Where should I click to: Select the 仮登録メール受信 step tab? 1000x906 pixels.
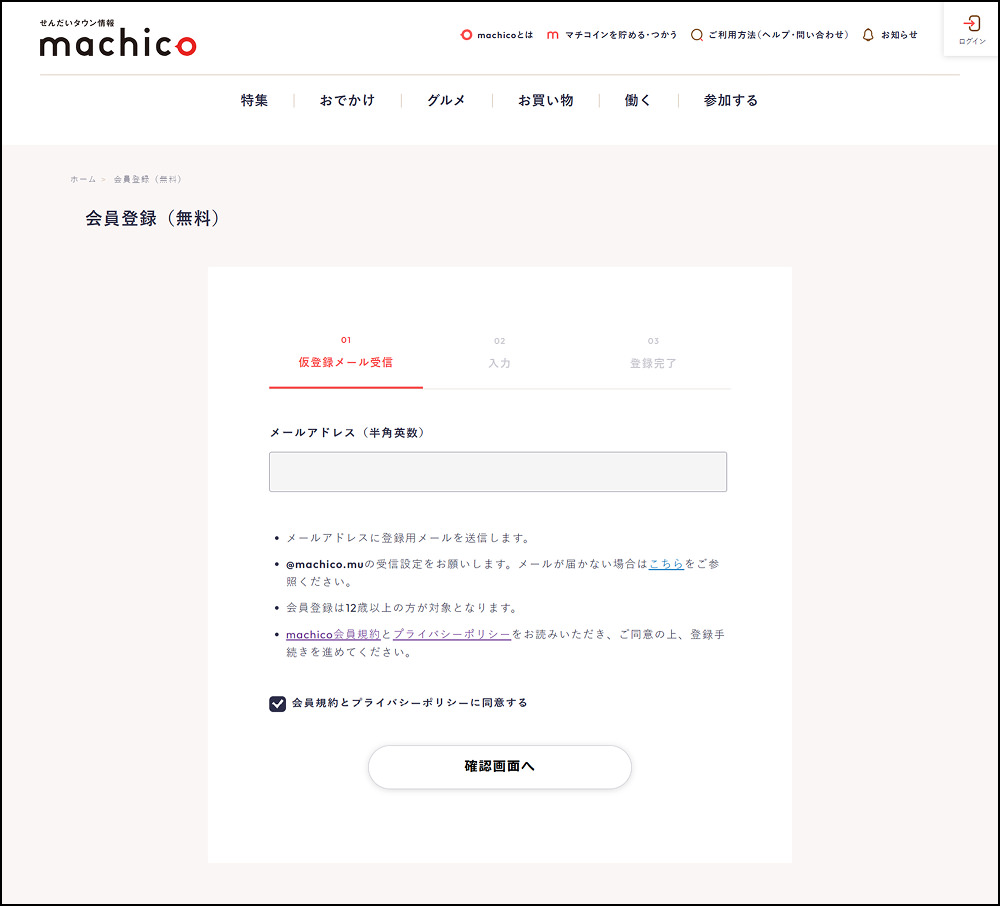(345, 362)
